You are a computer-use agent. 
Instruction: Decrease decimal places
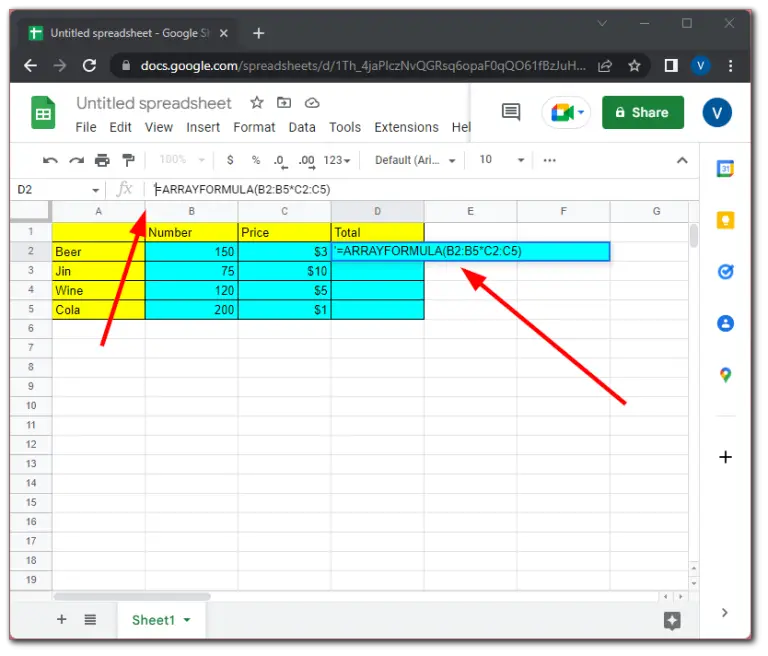point(280,162)
